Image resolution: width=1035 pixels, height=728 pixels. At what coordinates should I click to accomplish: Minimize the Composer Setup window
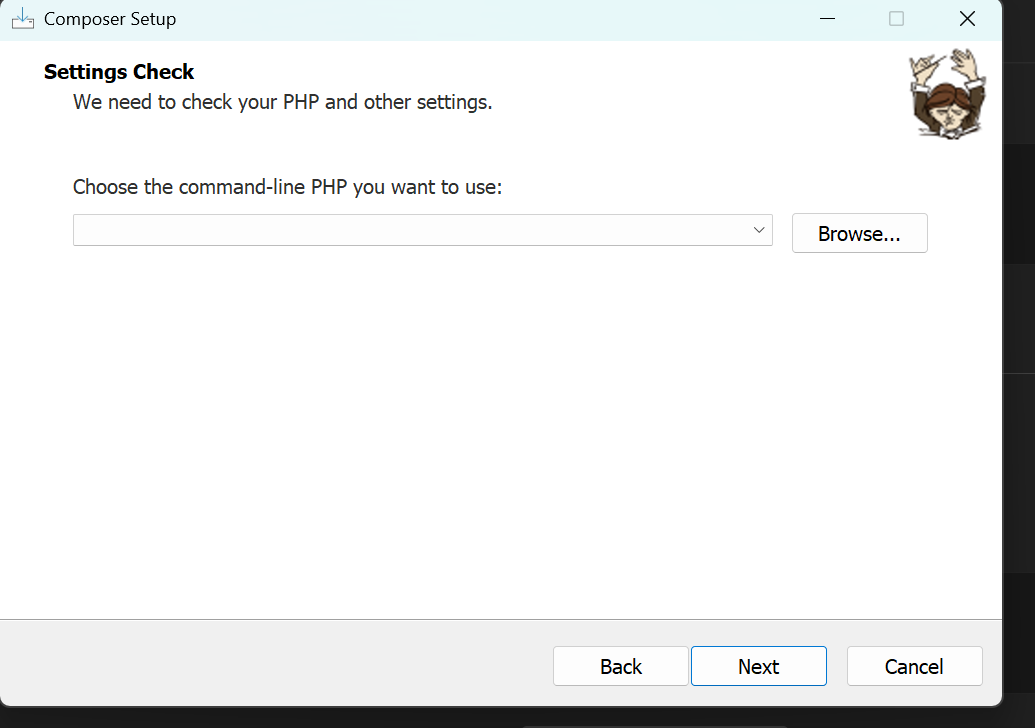[826, 19]
